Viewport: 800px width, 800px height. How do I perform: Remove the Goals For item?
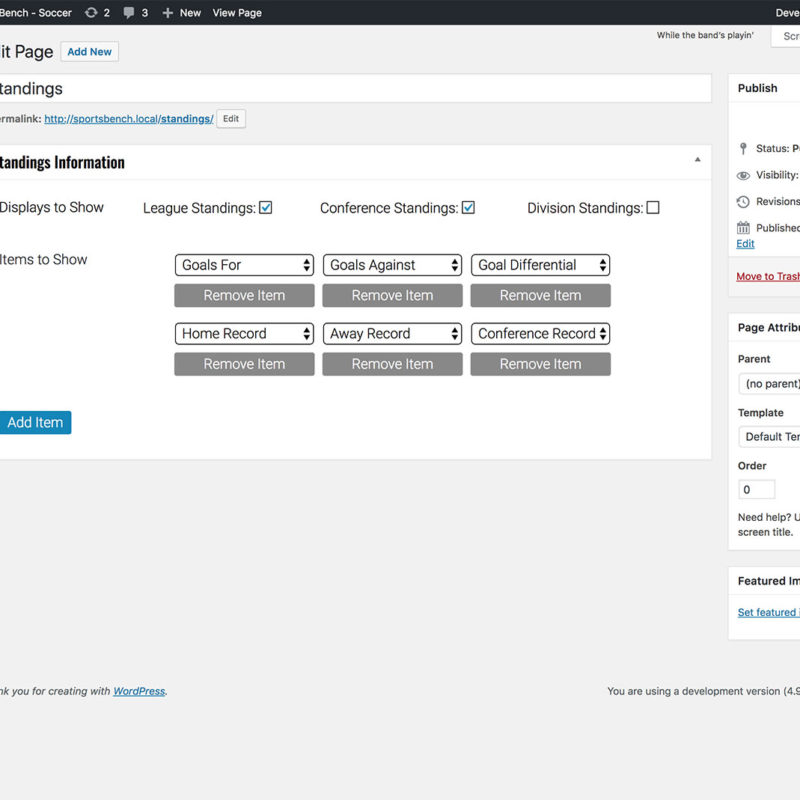tap(244, 295)
